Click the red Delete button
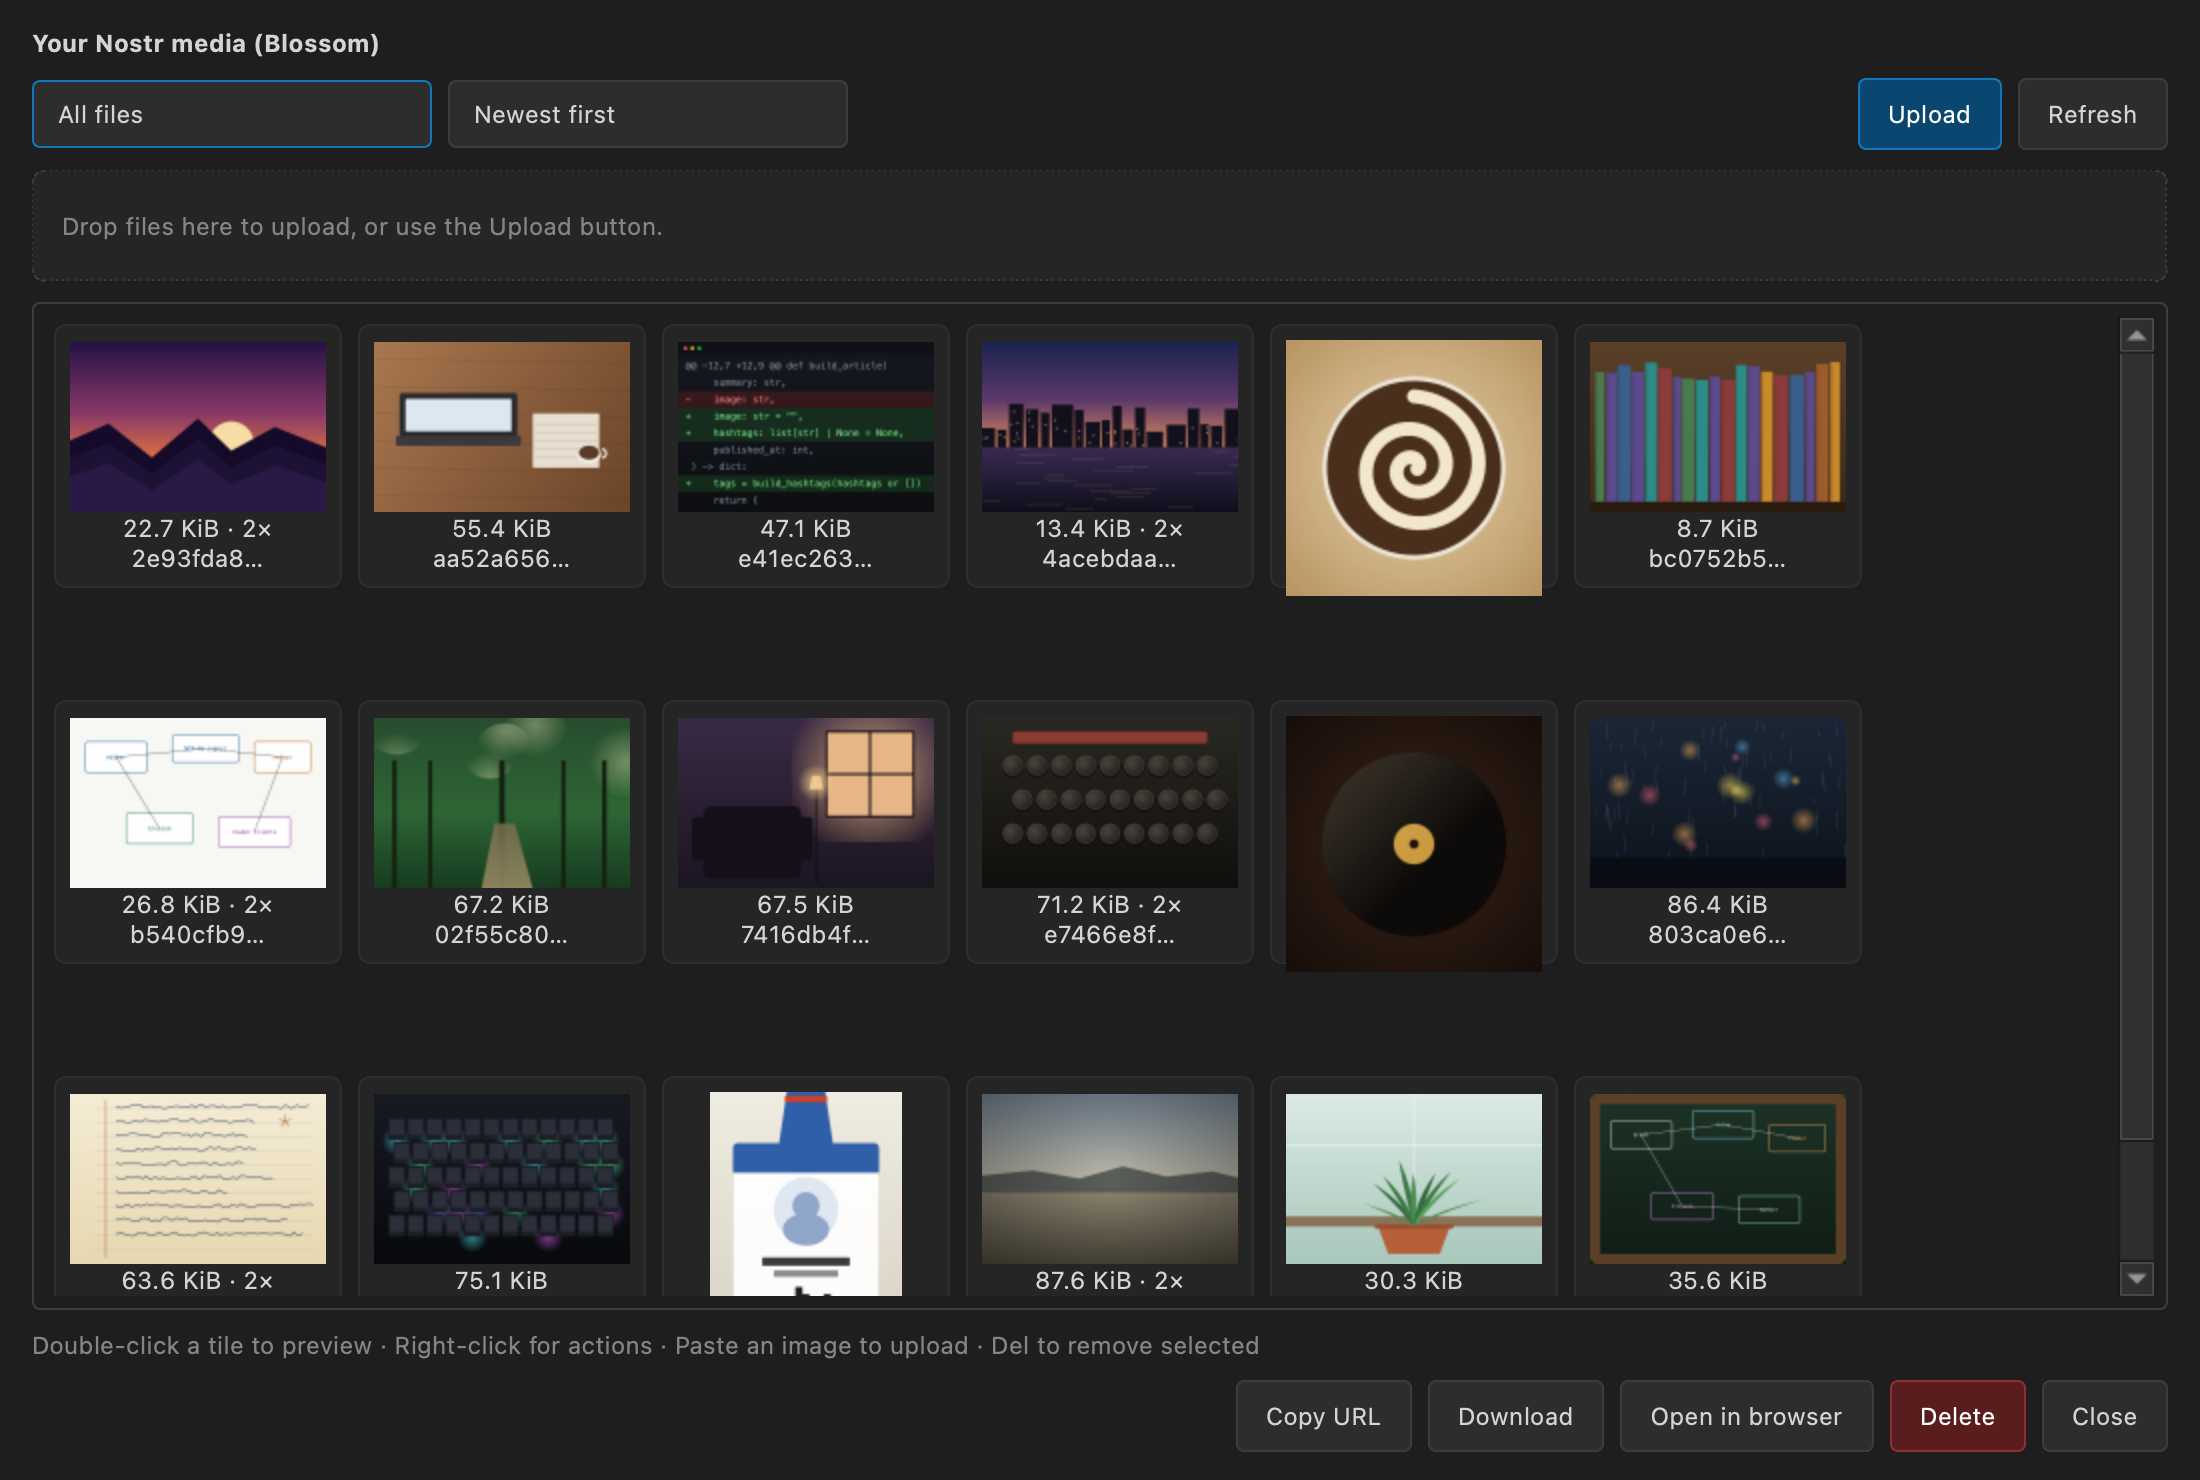The width and height of the screenshot is (2200, 1480). pos(1957,1416)
